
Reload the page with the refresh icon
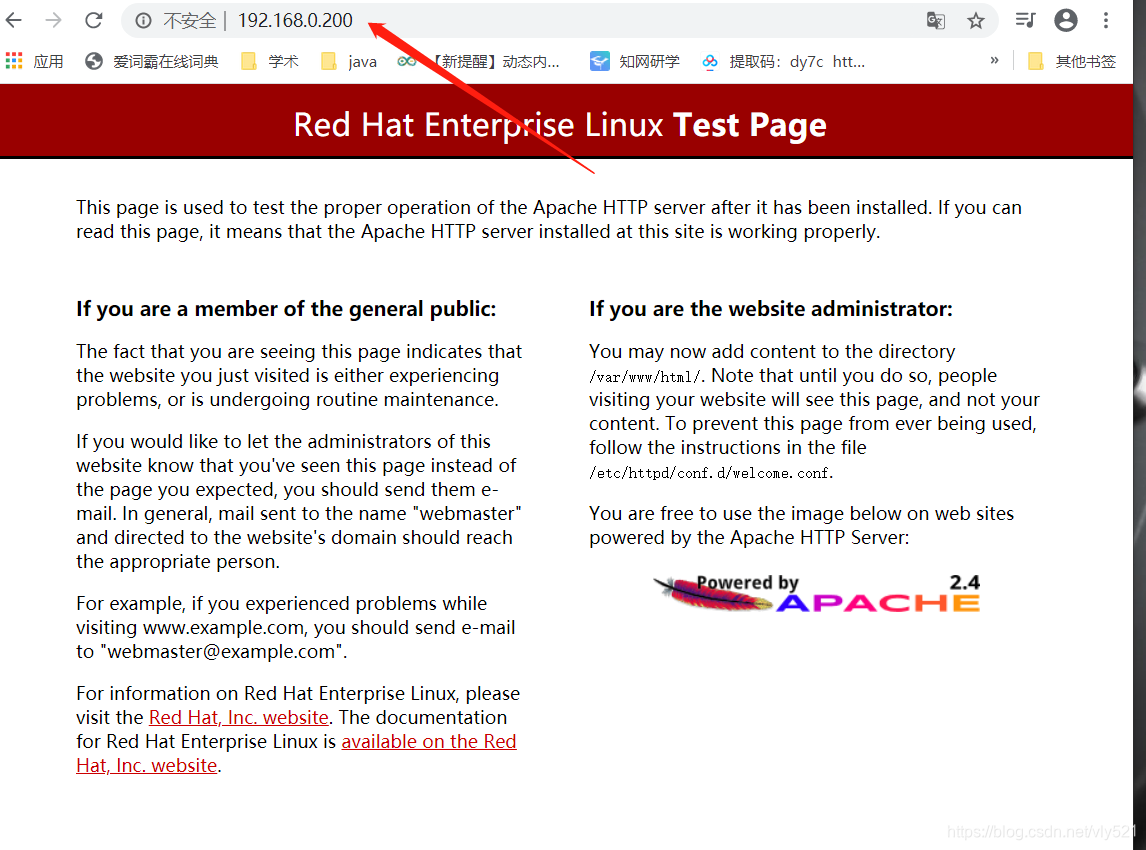pos(94,20)
